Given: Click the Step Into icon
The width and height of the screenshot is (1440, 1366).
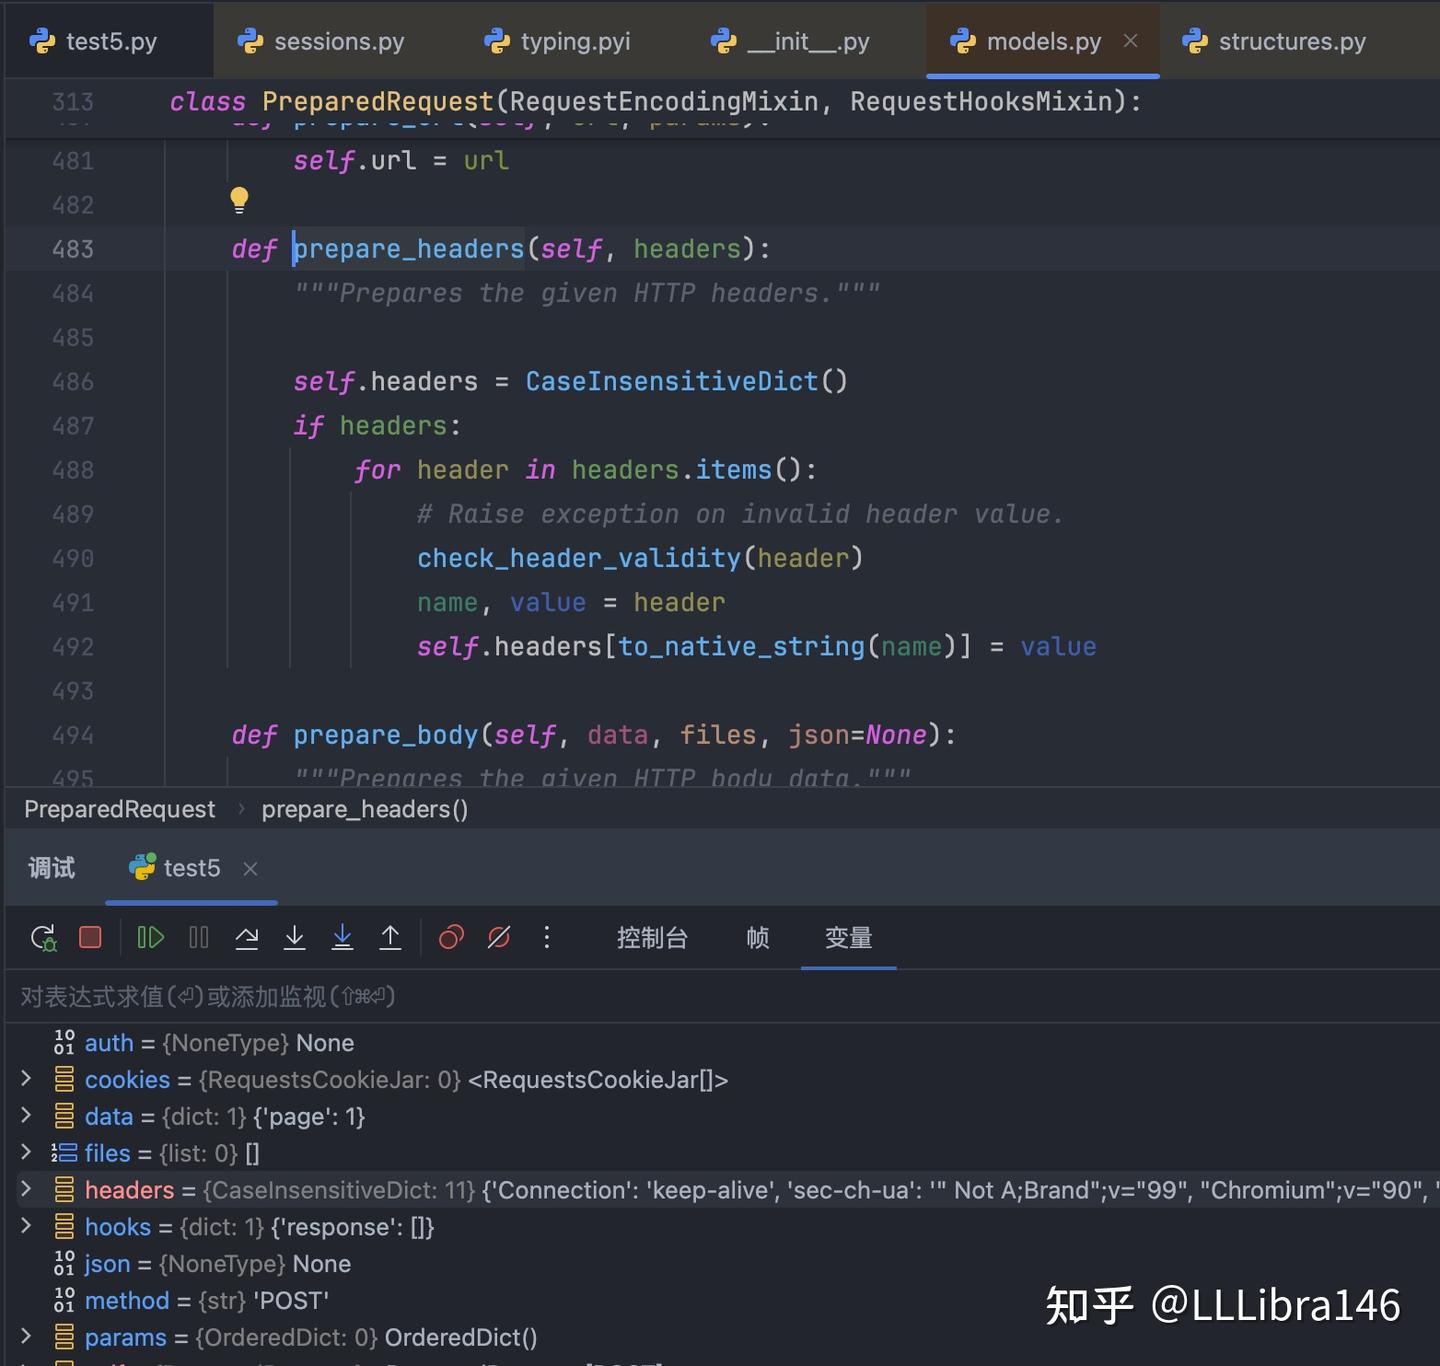Looking at the screenshot, I should (x=294, y=937).
